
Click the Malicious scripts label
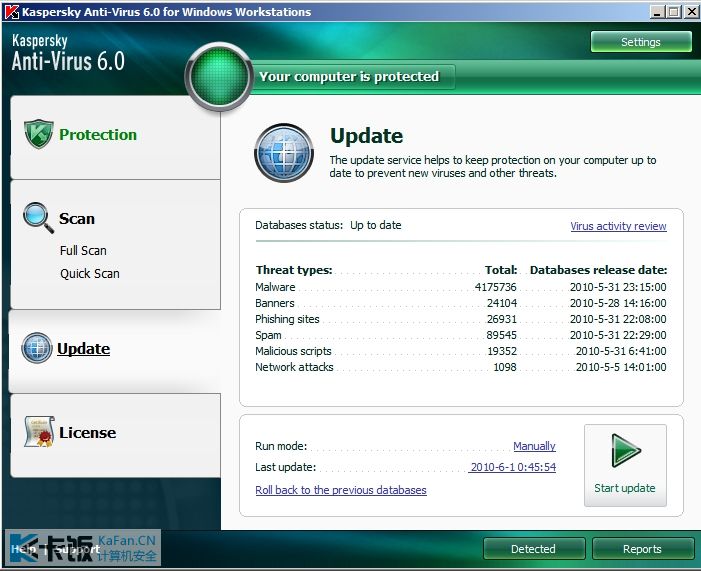click(293, 351)
